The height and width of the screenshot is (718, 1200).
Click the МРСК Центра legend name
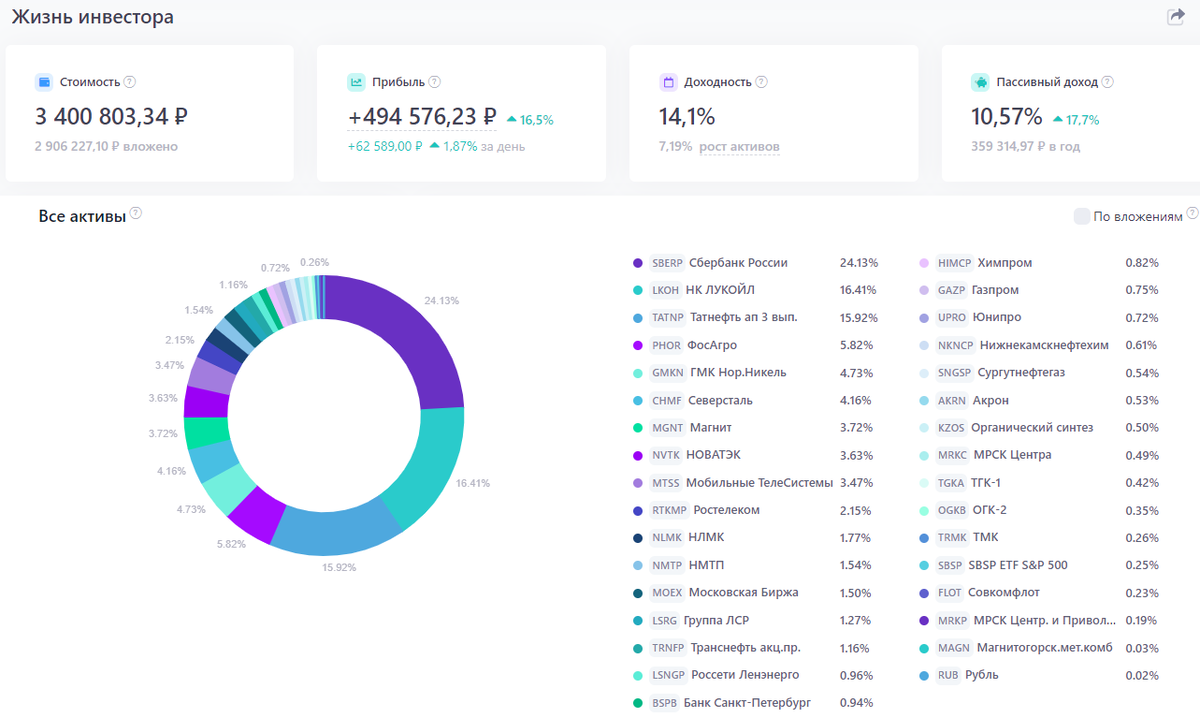[1013, 455]
